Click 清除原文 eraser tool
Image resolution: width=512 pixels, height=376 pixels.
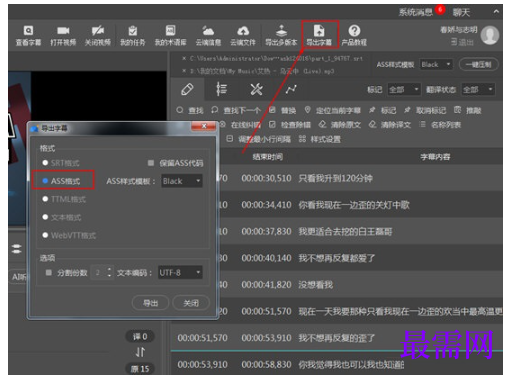pyautogui.click(x=340, y=125)
